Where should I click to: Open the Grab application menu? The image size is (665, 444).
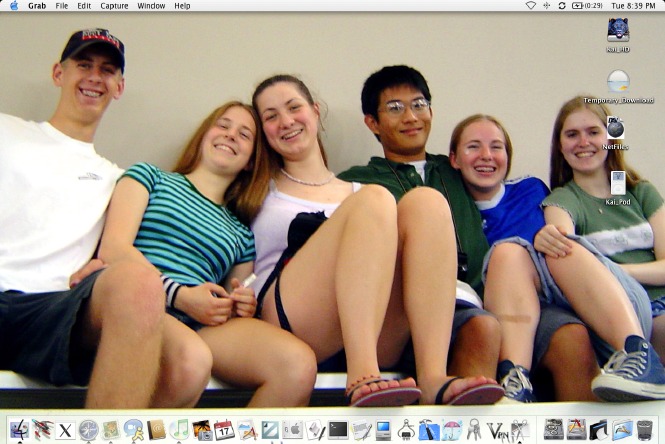pyautogui.click(x=37, y=6)
